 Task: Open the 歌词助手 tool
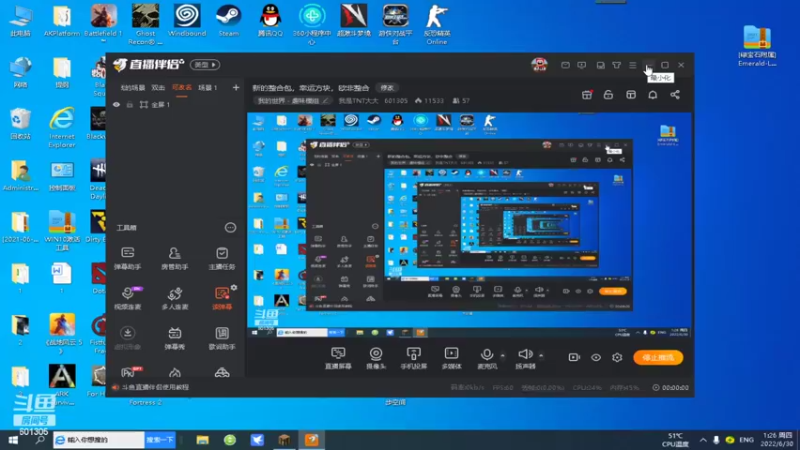(x=222, y=338)
